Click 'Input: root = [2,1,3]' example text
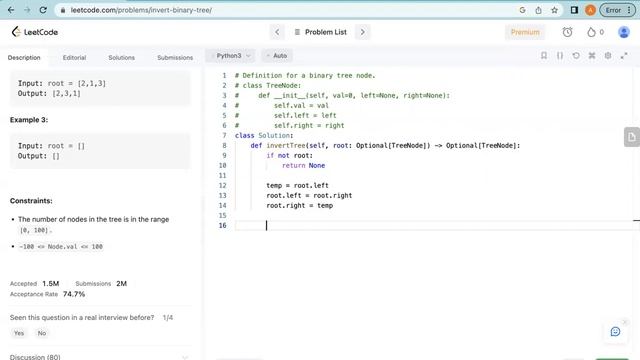This screenshot has height=360, width=640. coord(62,83)
